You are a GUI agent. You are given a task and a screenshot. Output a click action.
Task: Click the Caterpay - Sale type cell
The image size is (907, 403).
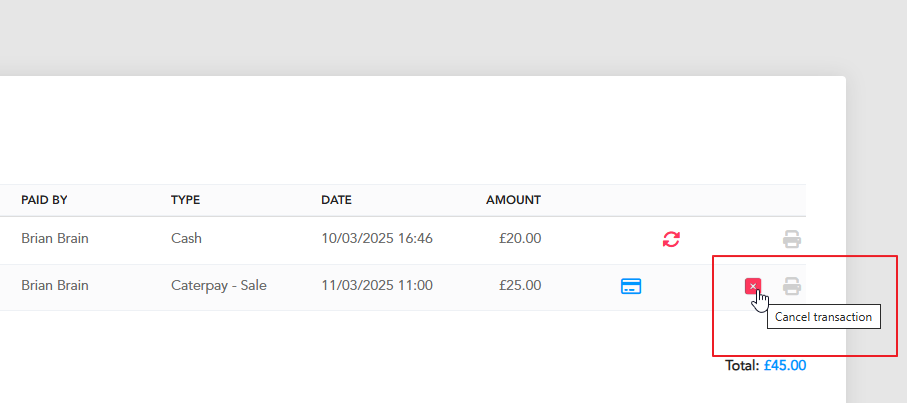click(x=219, y=286)
